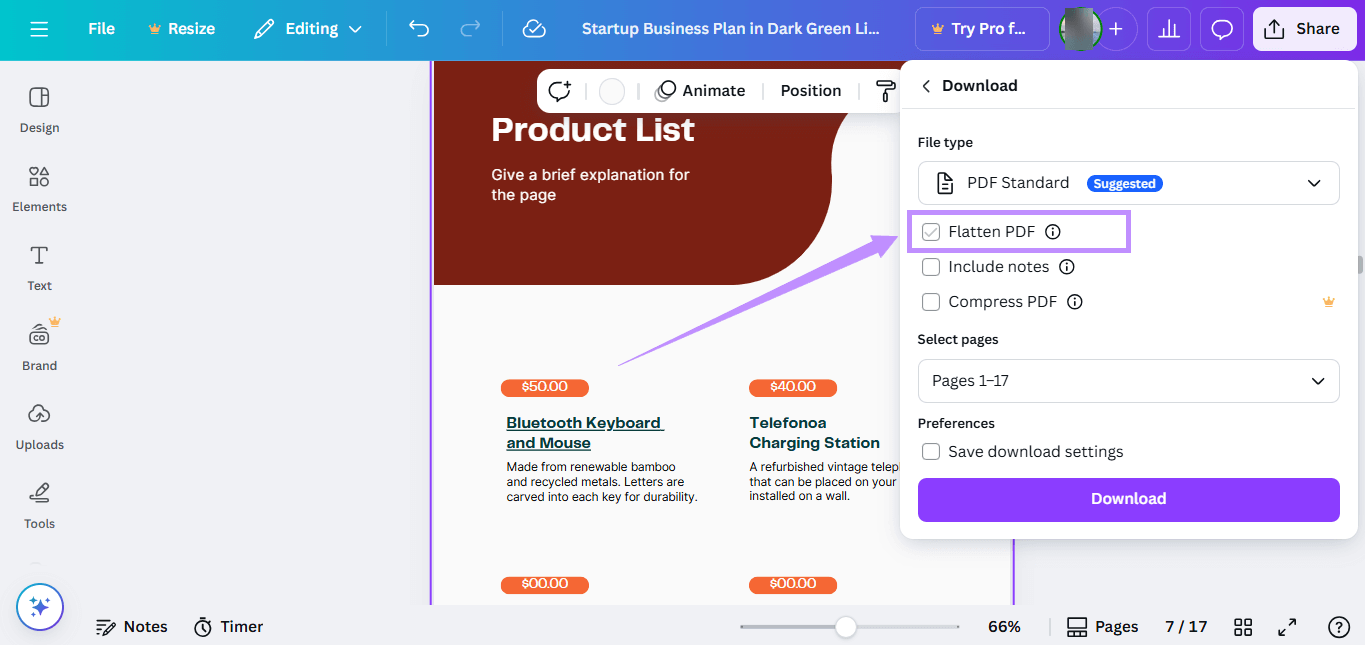Viewport: 1365px width, 645px height.
Task: Click the Undo icon in the toolbar
Action: (419, 29)
